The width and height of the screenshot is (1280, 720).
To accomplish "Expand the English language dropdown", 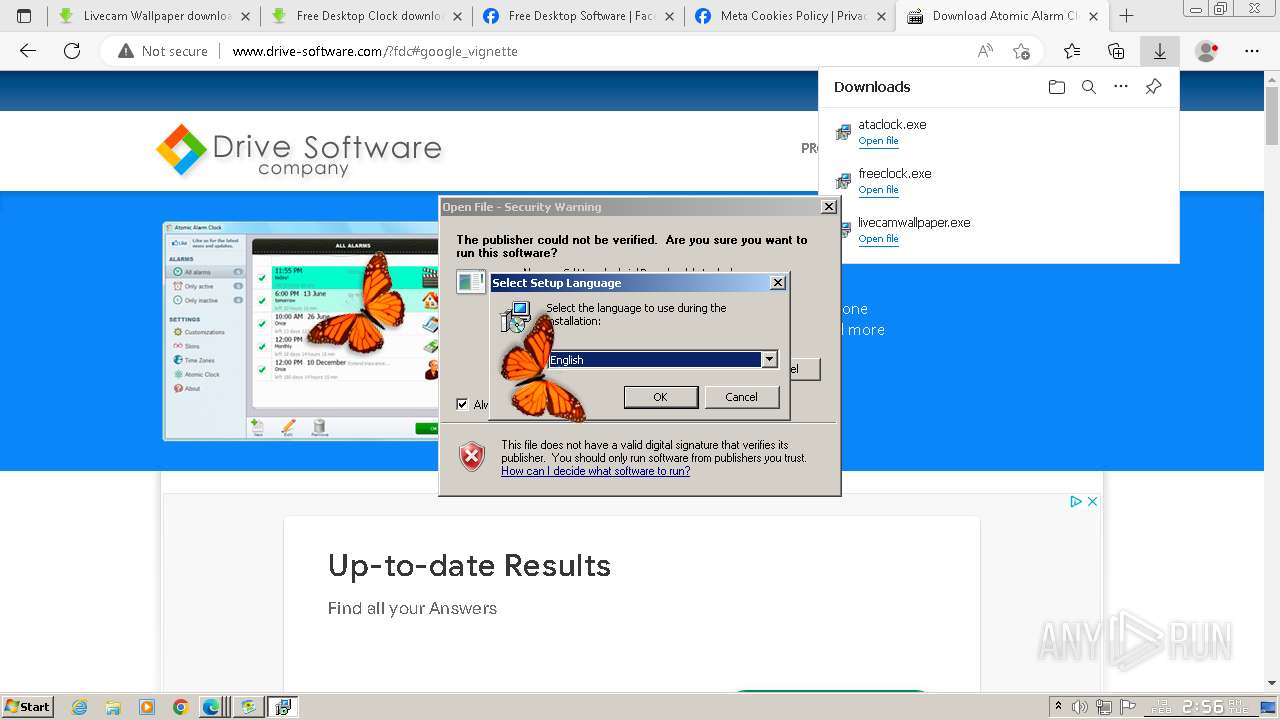I will point(769,359).
